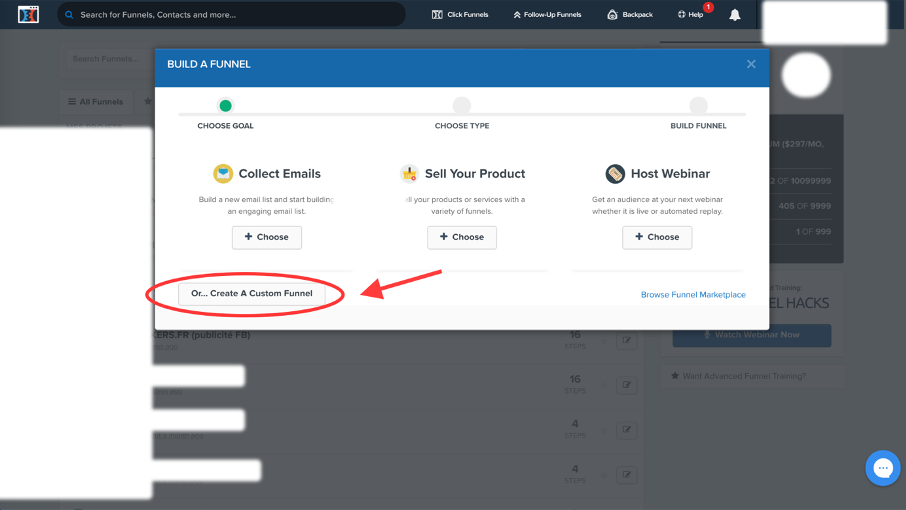Image resolution: width=906 pixels, height=510 pixels.
Task: Edit the first 16-step funnel row
Action: pyautogui.click(x=626, y=340)
